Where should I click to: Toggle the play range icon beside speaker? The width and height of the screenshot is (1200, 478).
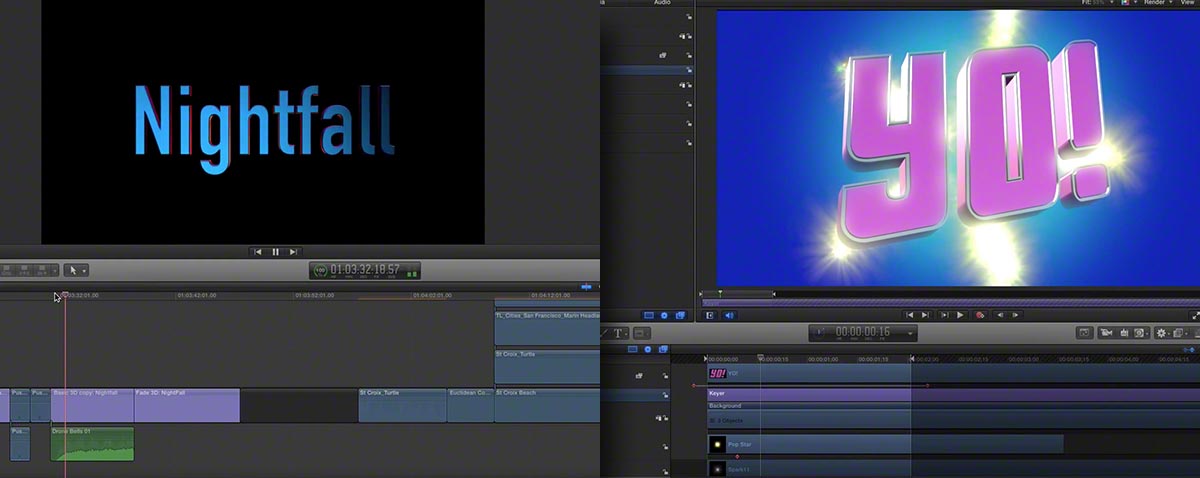tap(710, 315)
